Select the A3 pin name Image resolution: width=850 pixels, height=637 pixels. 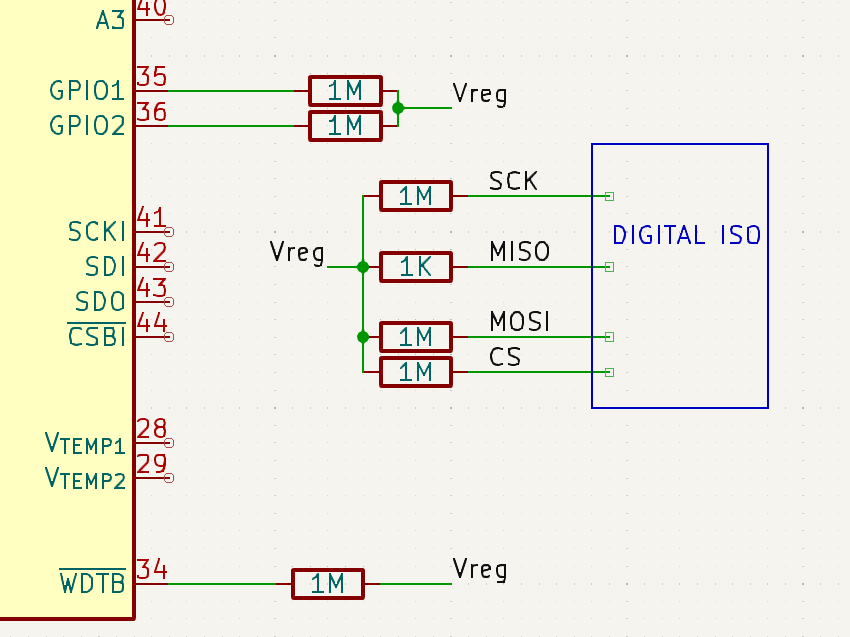pyautogui.click(x=111, y=21)
